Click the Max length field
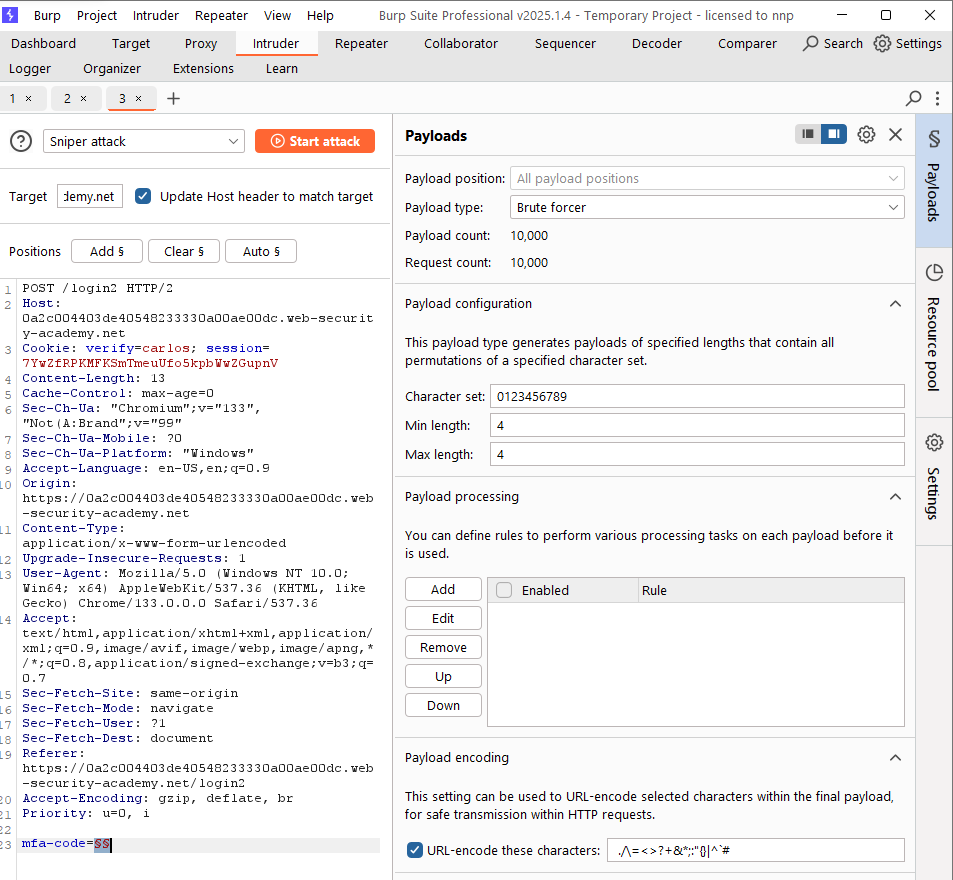Screen dimensions: 953x880 (697, 454)
